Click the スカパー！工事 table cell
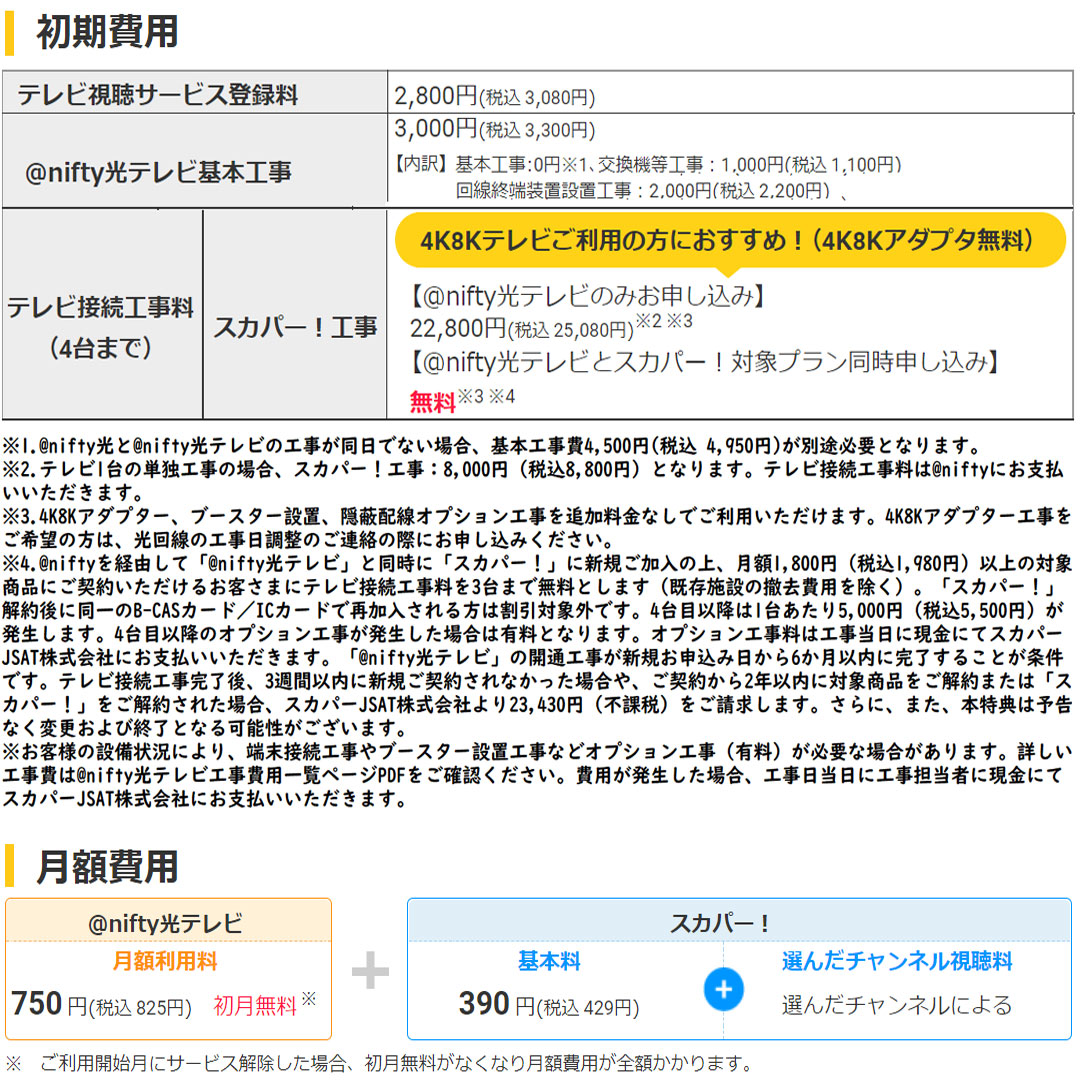This screenshot has width=1080, height=1080. [x=295, y=314]
